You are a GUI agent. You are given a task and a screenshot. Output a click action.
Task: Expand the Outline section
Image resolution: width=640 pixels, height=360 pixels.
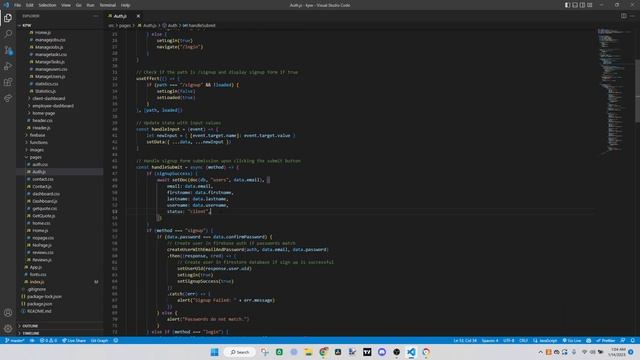30,326
